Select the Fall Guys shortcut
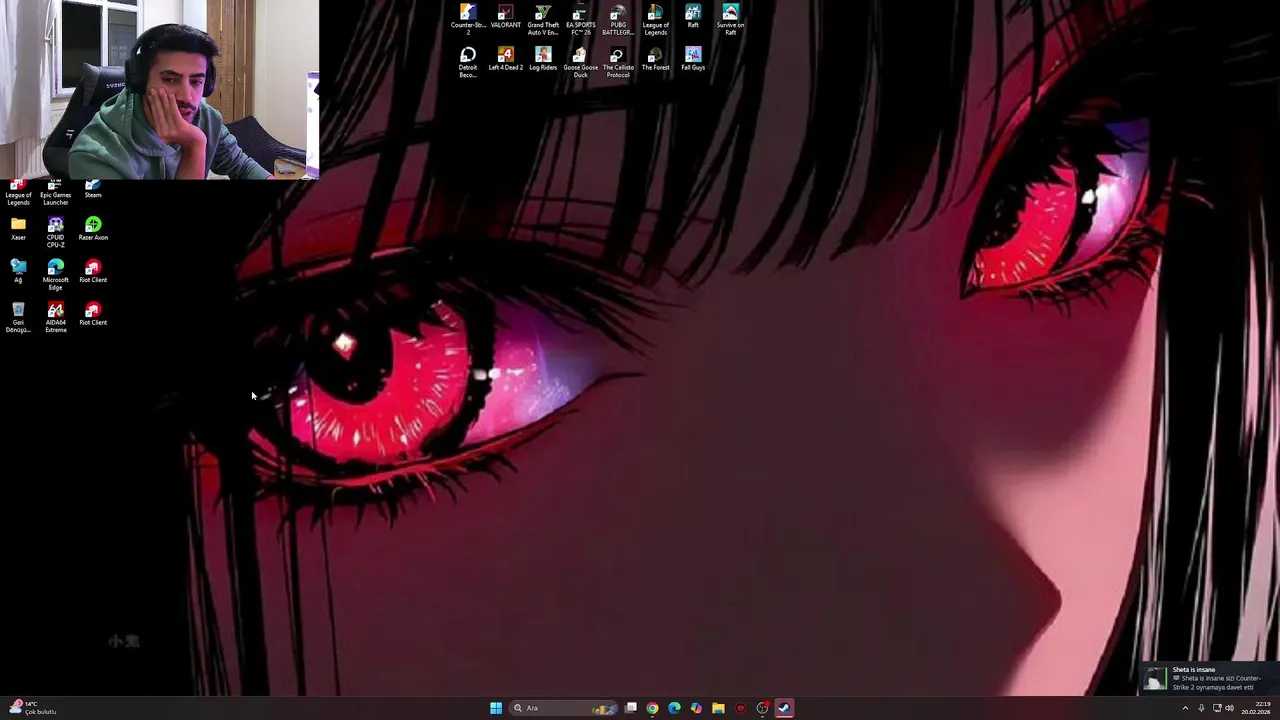 click(x=693, y=59)
